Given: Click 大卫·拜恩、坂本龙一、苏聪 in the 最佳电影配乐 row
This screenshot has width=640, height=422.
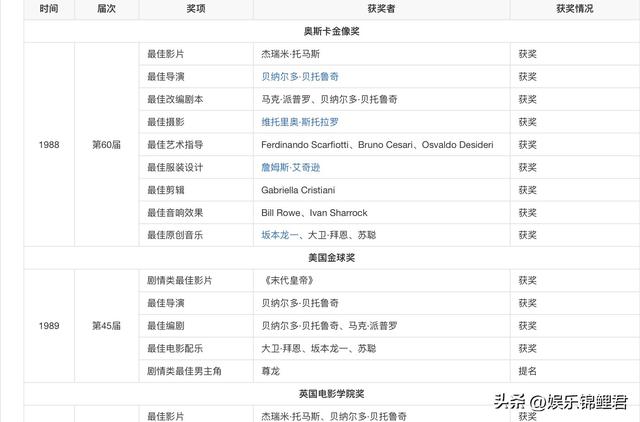Looking at the screenshot, I should pos(319,349).
